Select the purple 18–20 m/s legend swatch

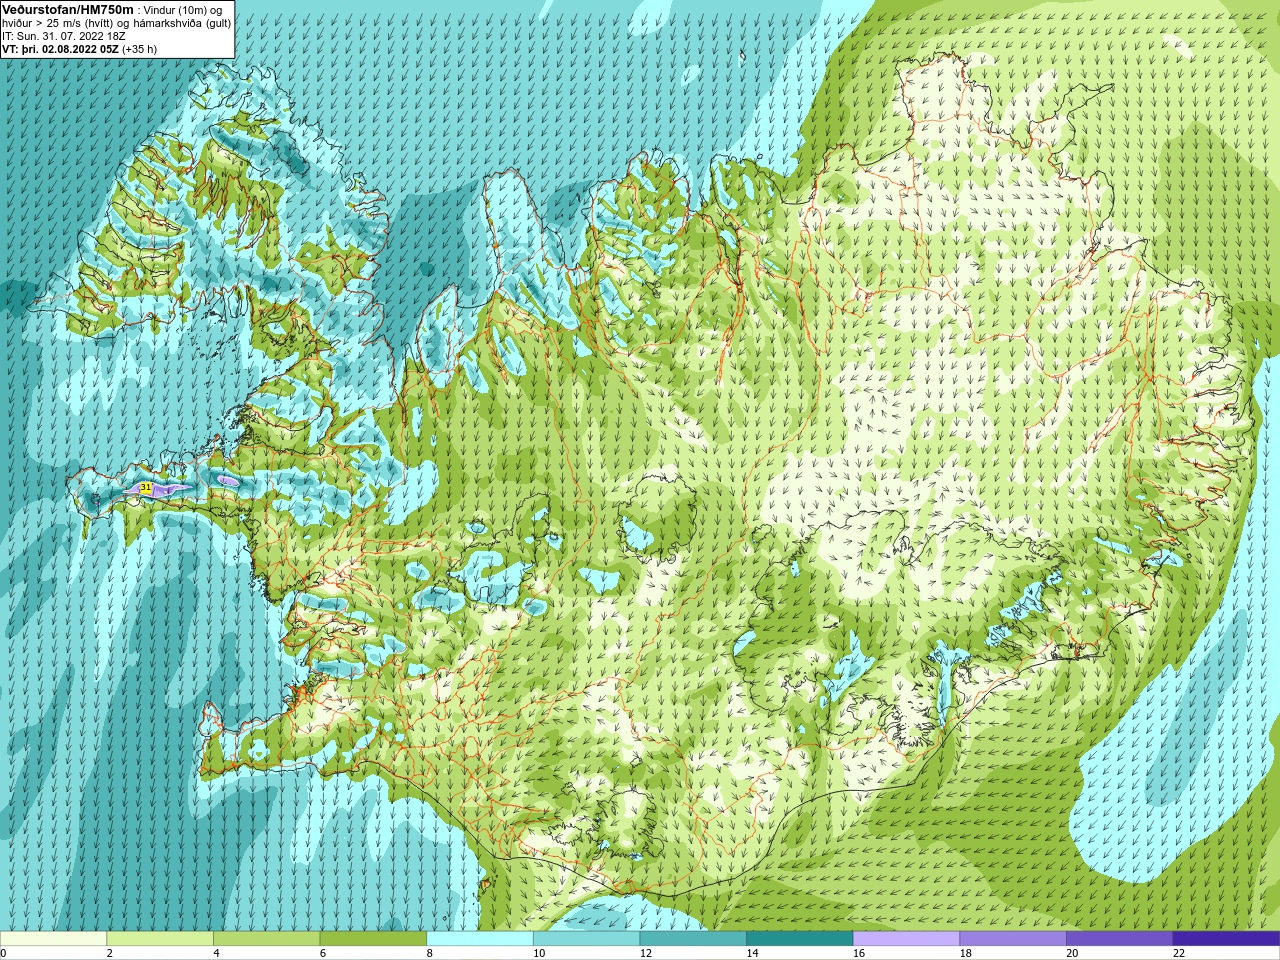[1013, 939]
